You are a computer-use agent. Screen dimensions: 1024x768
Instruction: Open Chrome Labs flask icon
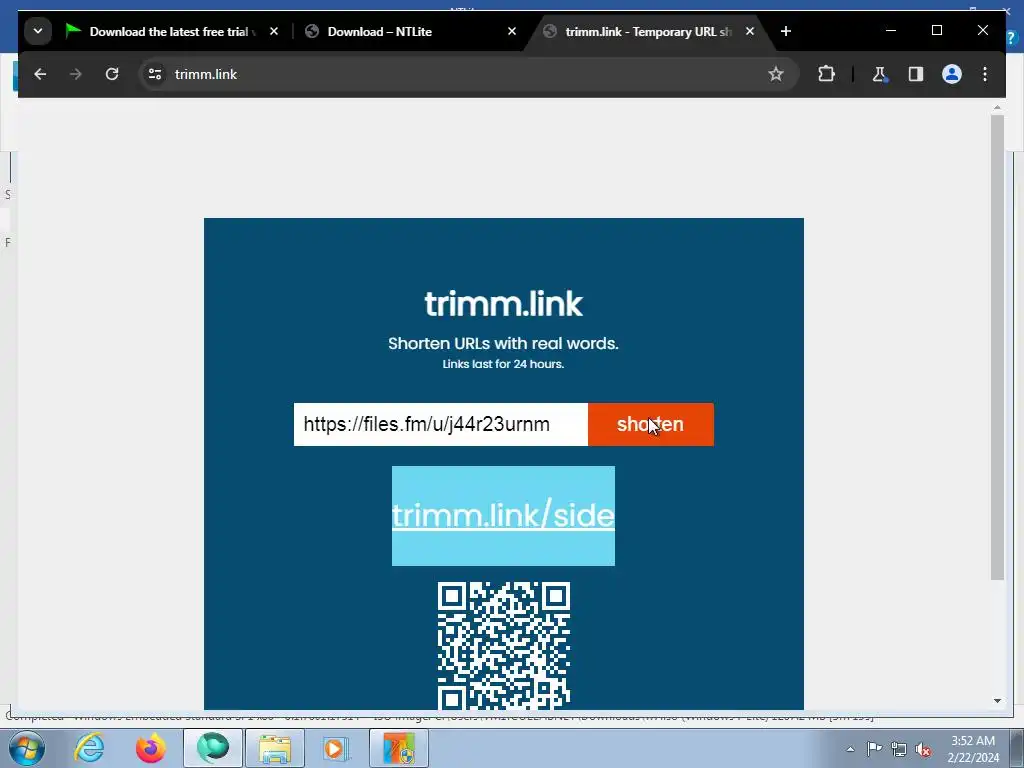[880, 74]
